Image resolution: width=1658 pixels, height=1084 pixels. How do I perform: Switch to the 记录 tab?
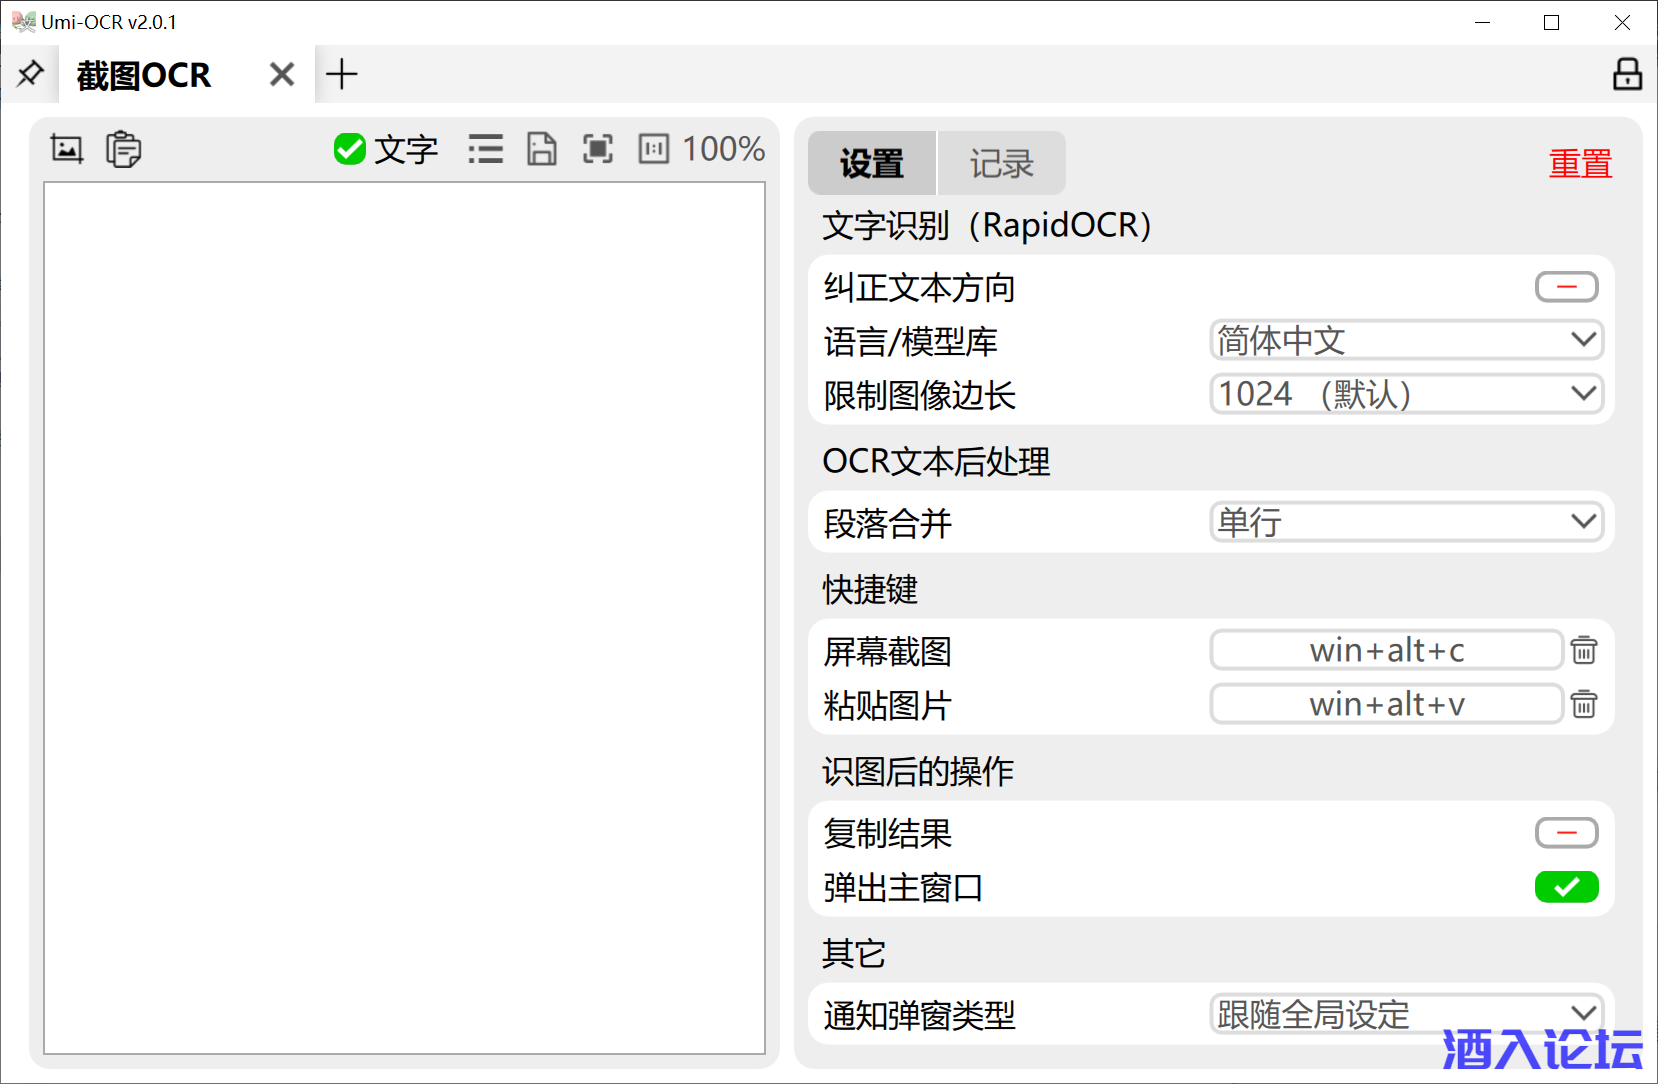pyautogui.click(x=1002, y=163)
